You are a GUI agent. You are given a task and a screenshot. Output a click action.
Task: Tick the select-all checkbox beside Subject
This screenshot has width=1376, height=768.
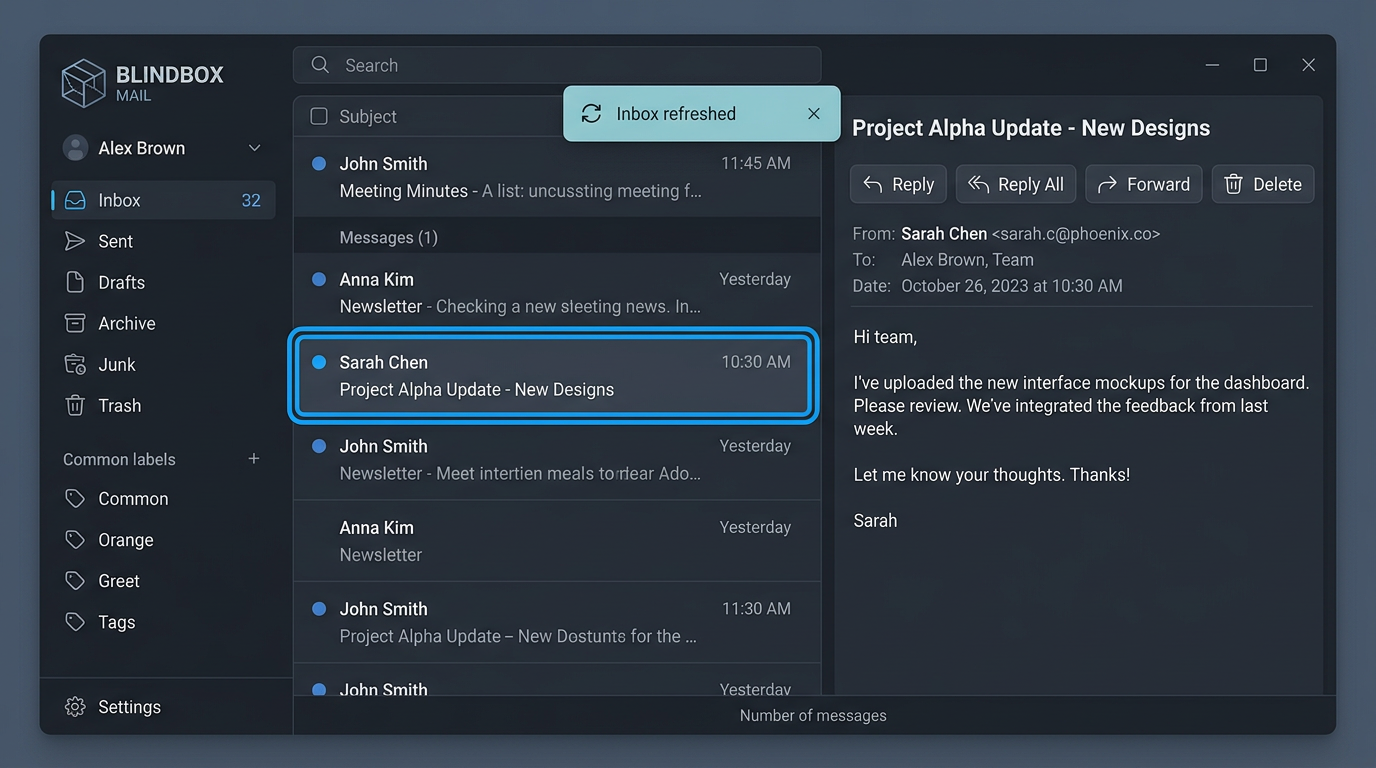[319, 117]
